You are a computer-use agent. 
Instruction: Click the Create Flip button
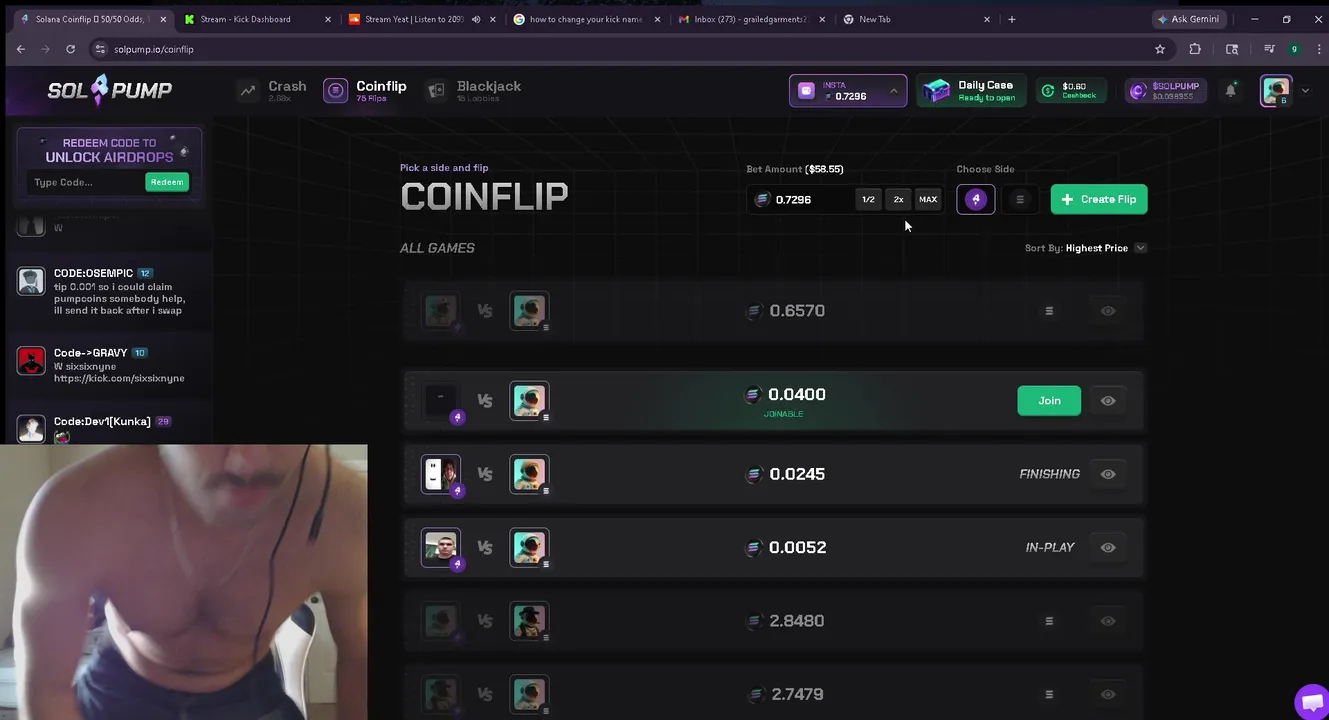1099,199
